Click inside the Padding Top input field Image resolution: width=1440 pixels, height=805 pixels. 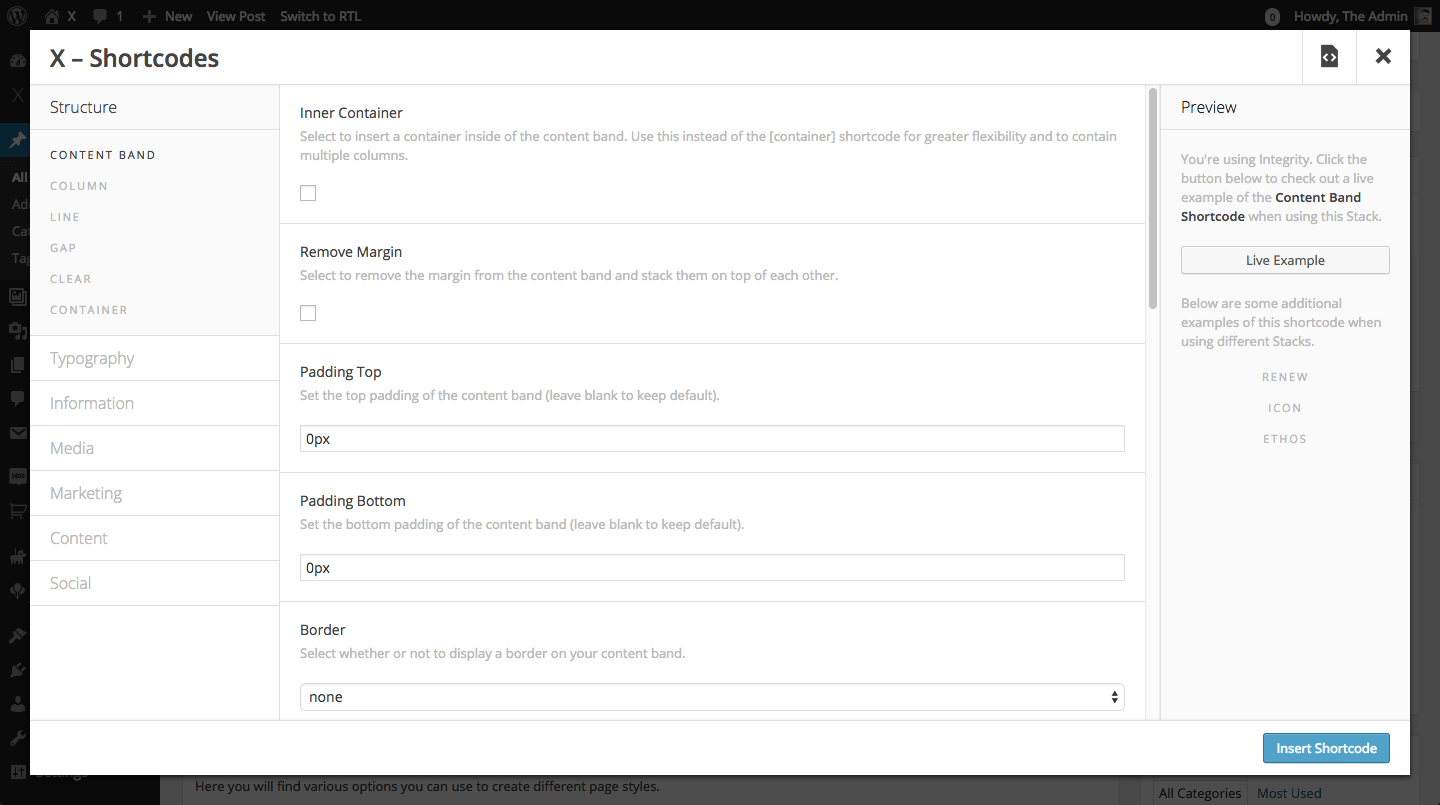712,438
